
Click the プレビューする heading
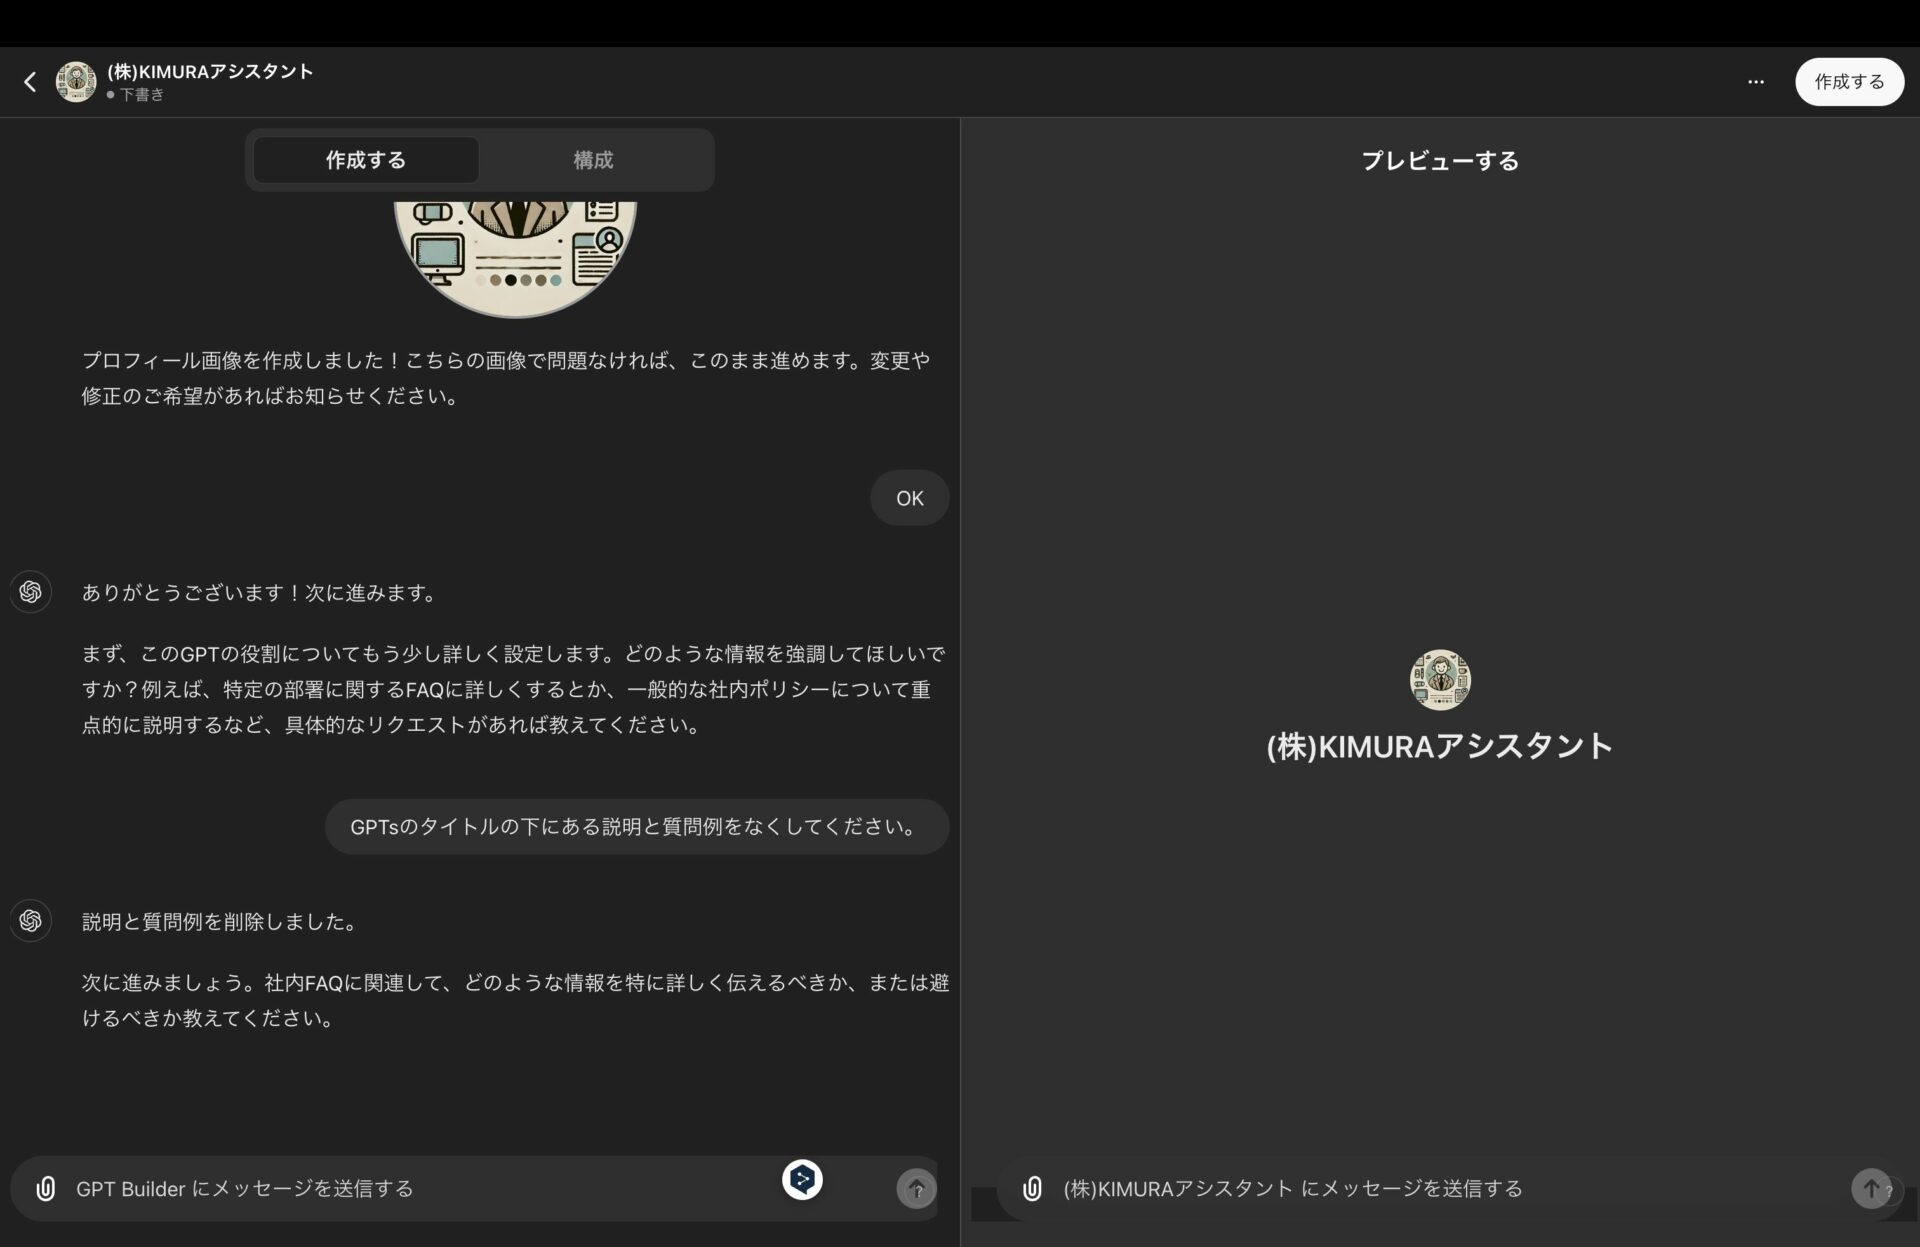tap(1440, 161)
